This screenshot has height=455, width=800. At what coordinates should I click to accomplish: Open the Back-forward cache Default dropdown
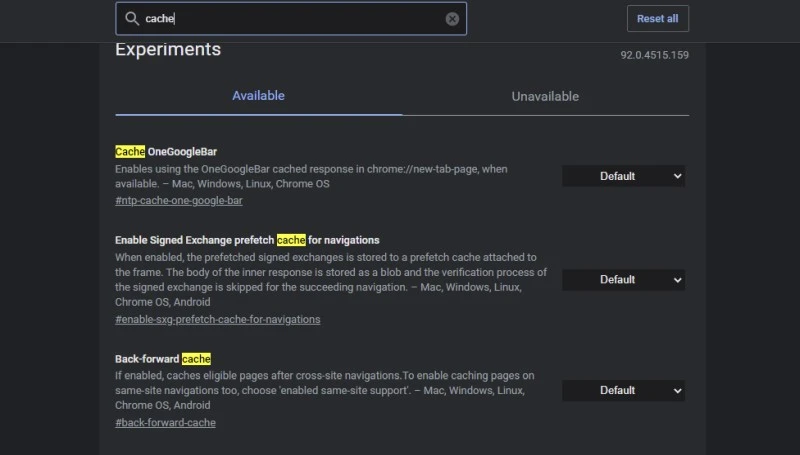pos(623,390)
